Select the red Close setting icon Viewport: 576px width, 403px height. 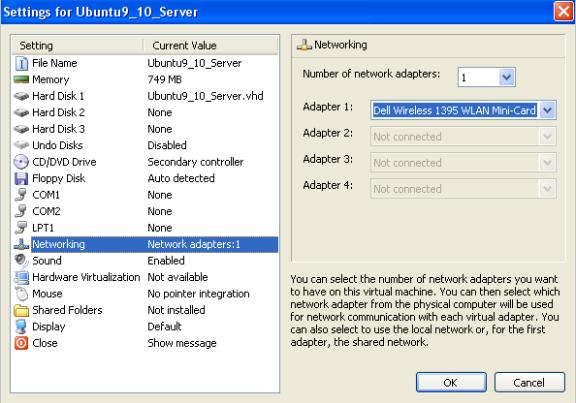point(21,343)
